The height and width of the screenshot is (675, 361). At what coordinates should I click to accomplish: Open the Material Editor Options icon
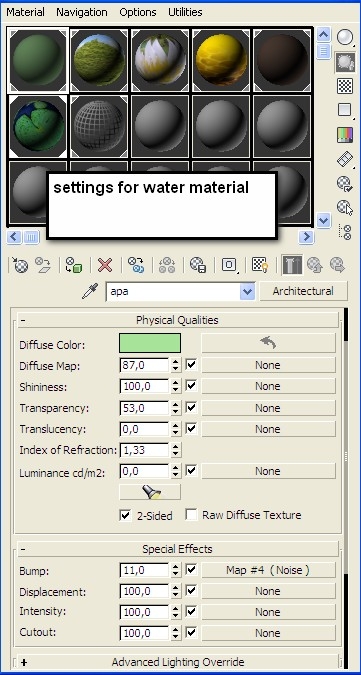click(x=345, y=183)
